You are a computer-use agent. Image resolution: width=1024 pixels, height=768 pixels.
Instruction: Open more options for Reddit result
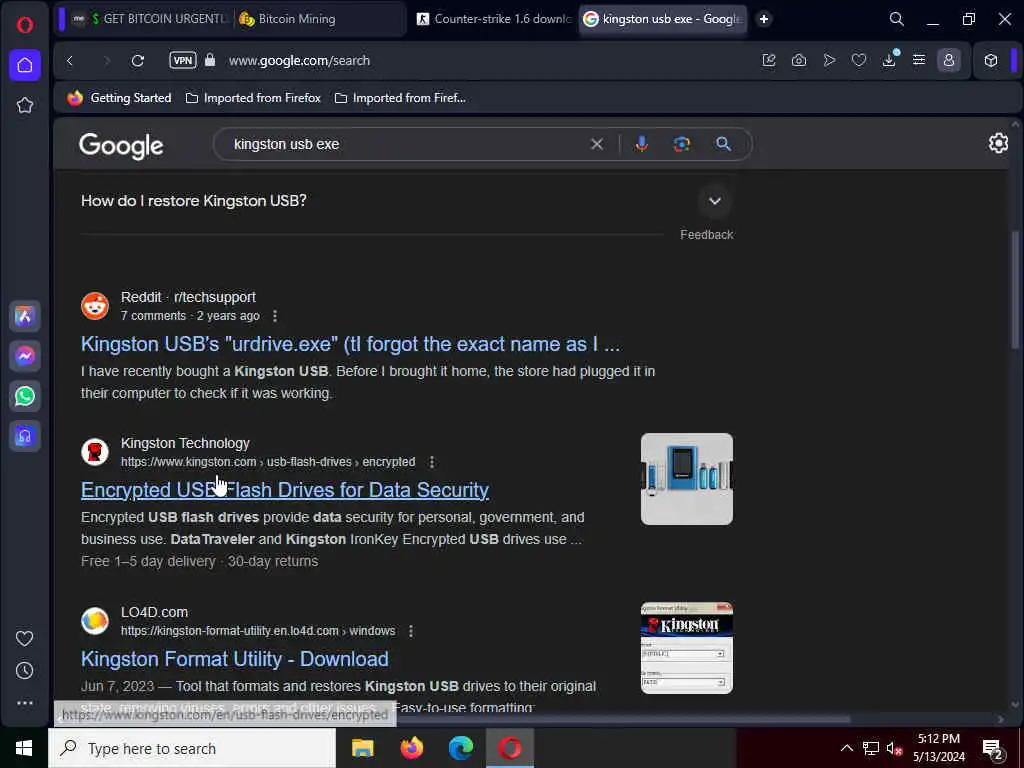click(x=275, y=316)
